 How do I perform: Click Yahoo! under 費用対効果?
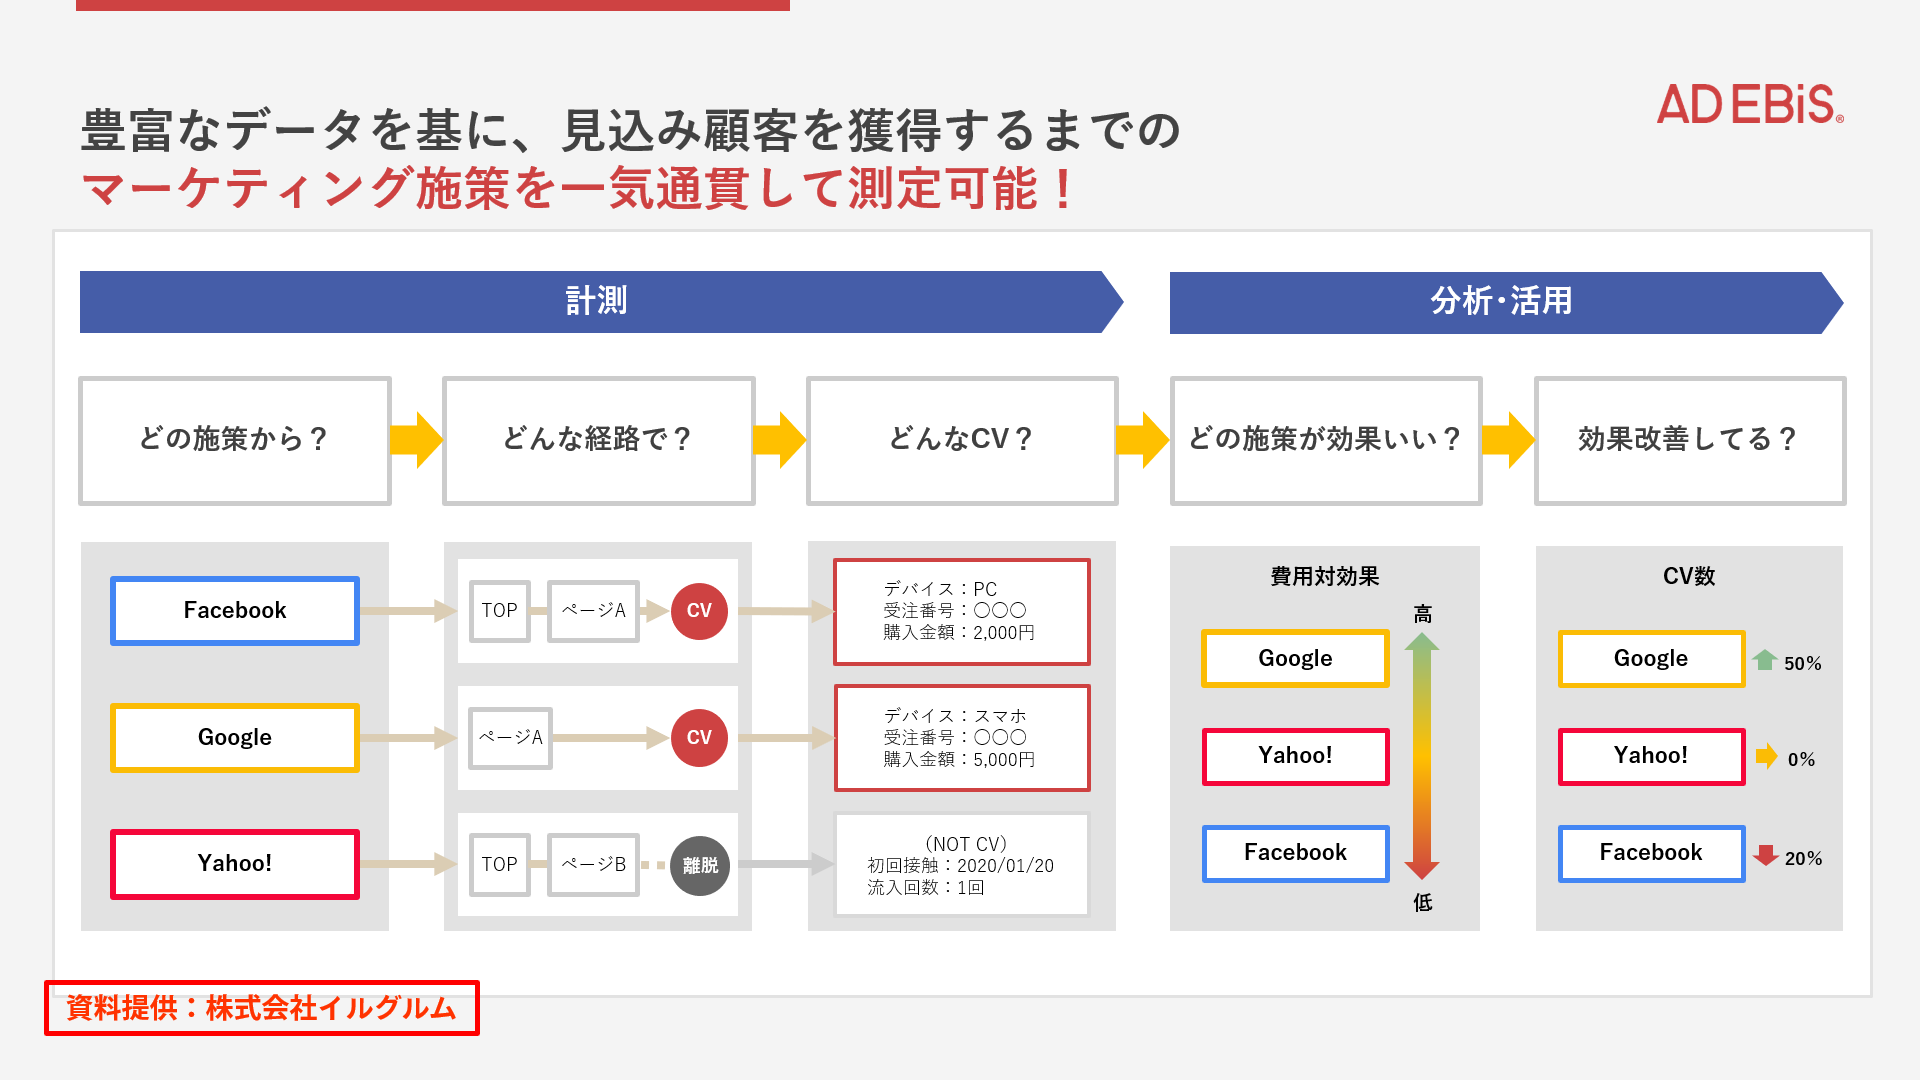1295,756
